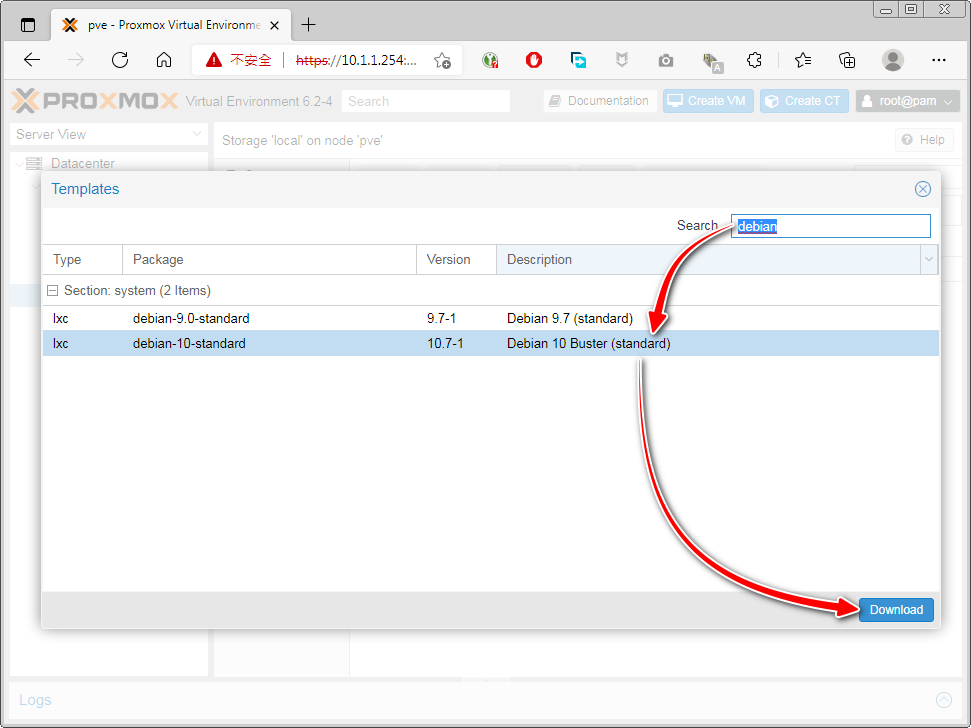Click the browser Home icon
Screen dimensions: 971x728
(x=164, y=60)
